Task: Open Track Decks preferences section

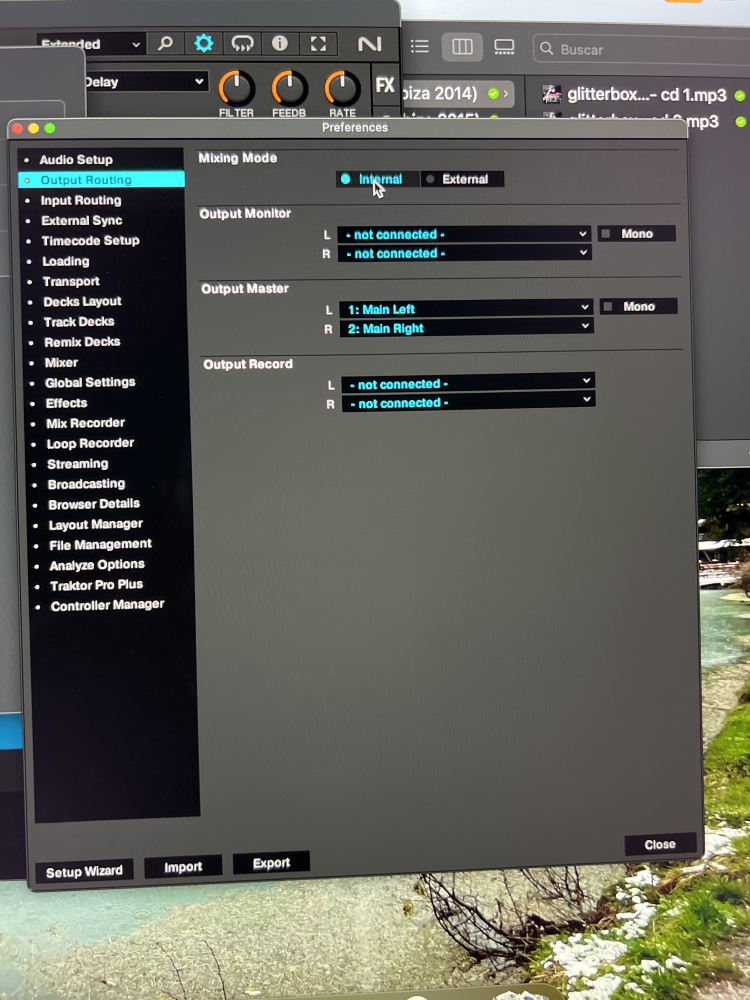Action: 78,321
